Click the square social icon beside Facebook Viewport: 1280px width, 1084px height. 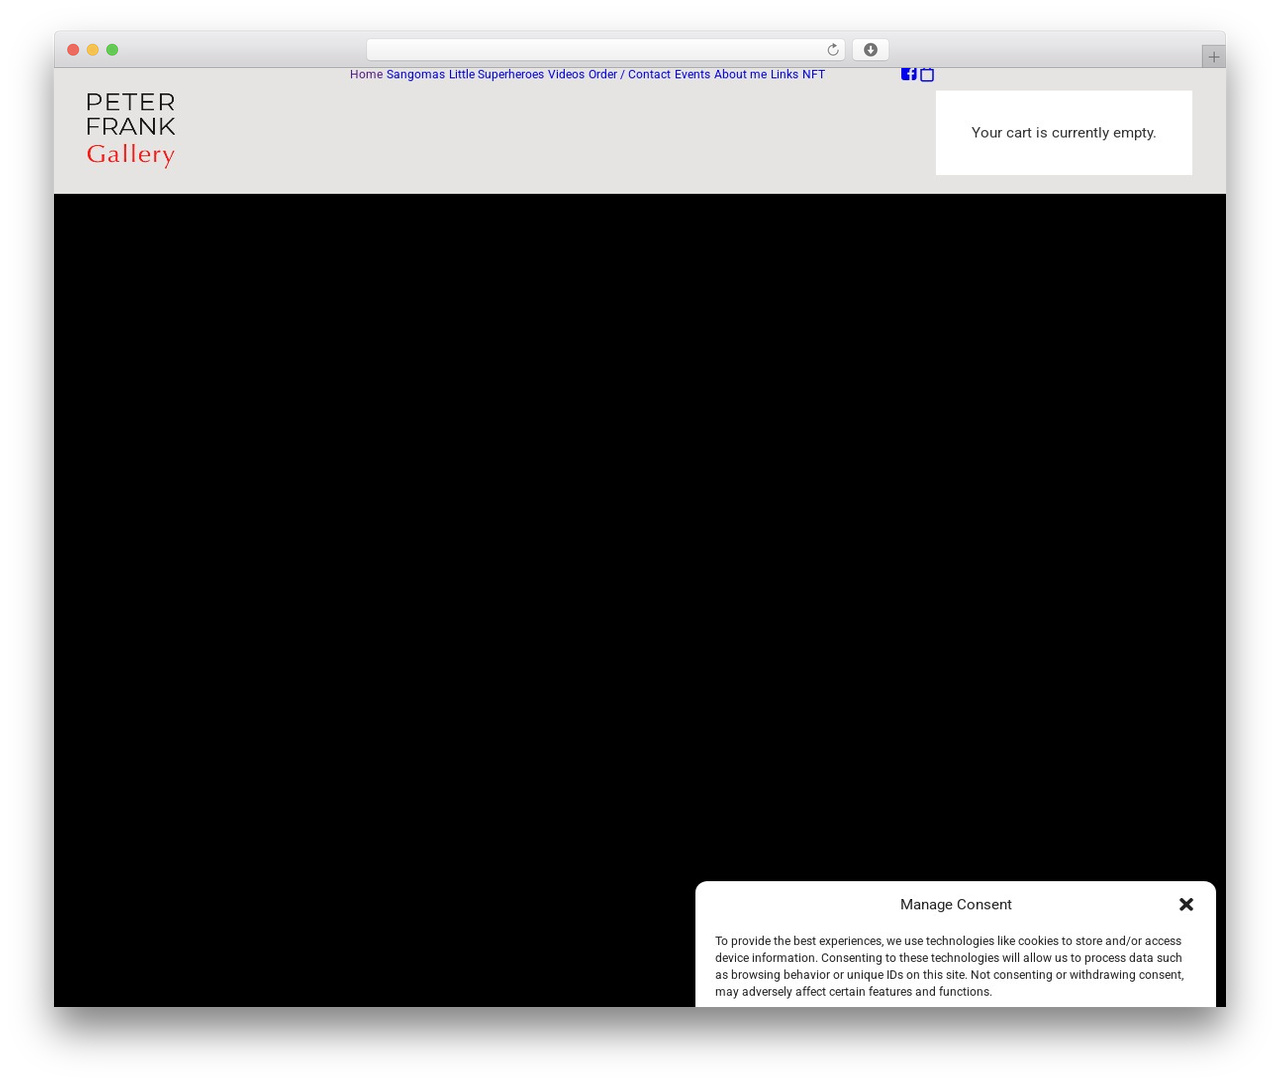[927, 74]
